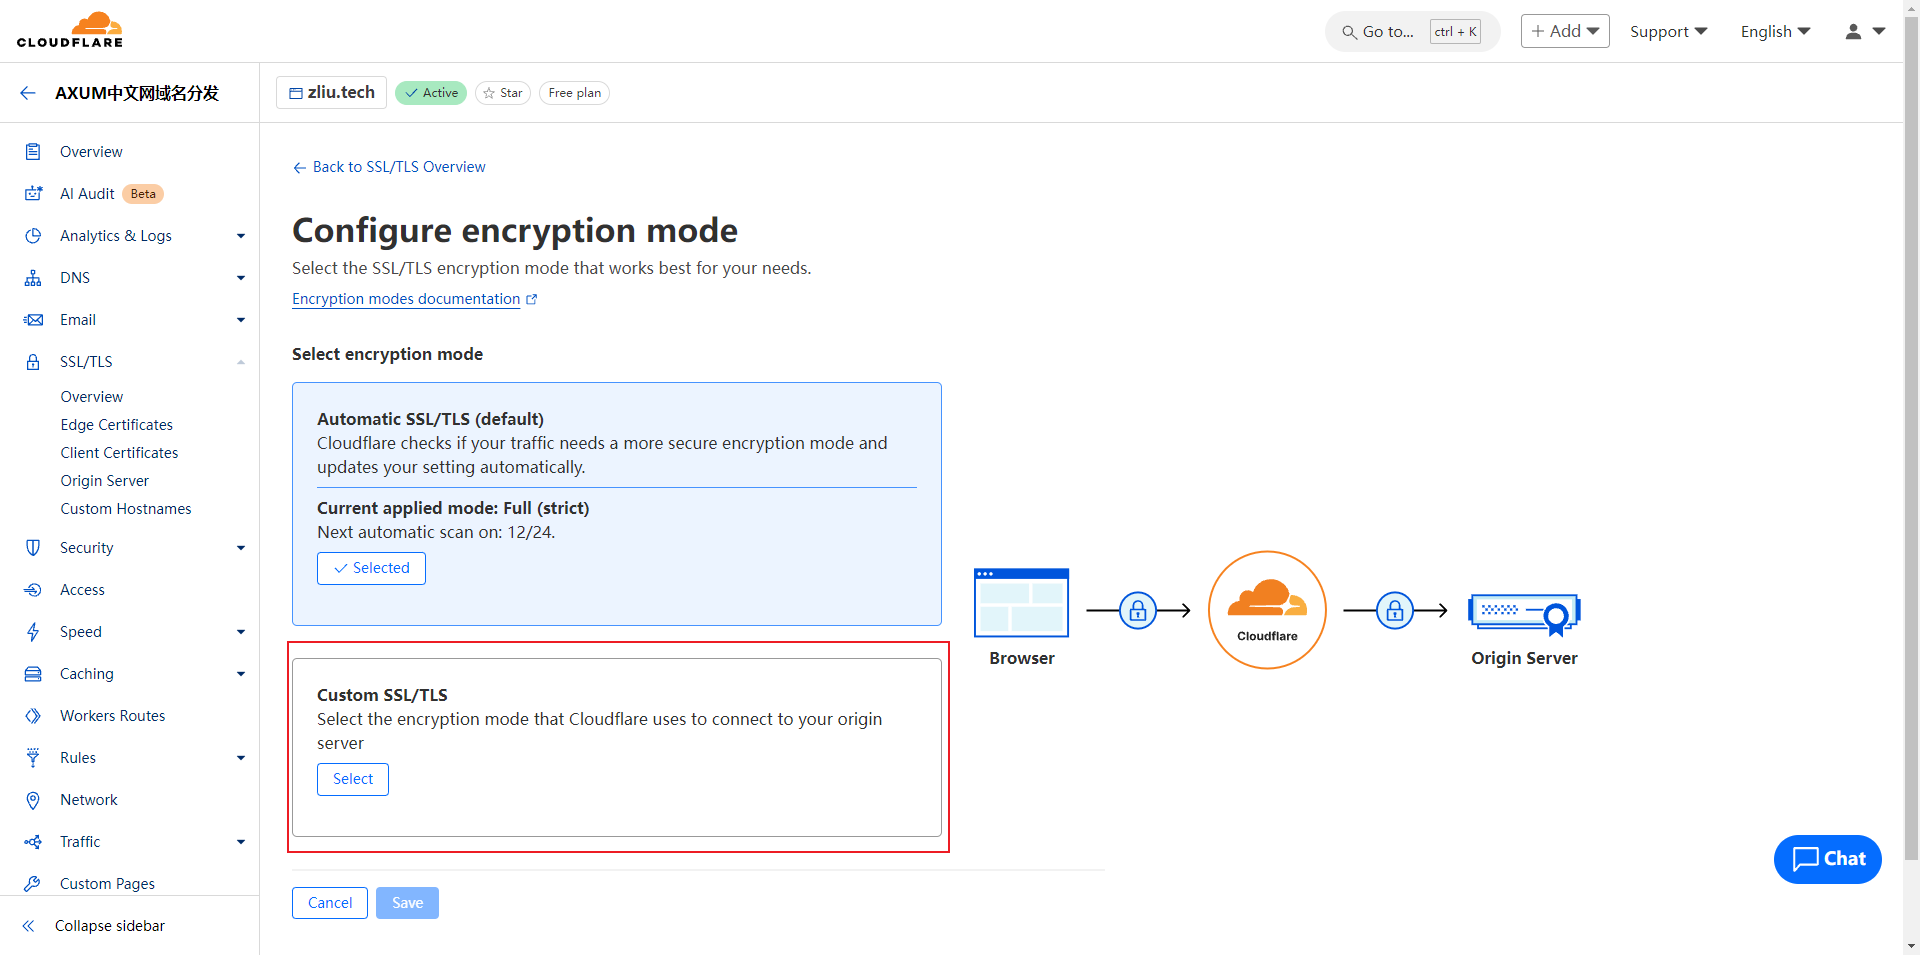Screen dimensions: 1920x955
Task: Click the Active status badge
Action: pos(431,93)
